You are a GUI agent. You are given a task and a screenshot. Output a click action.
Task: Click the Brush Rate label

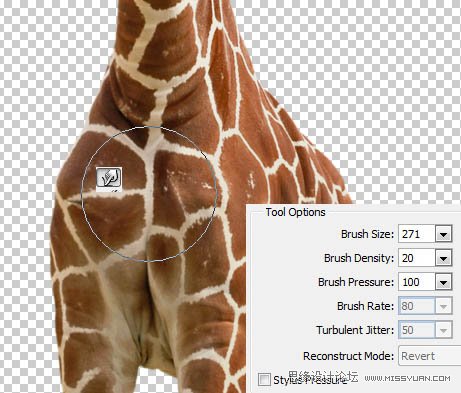(x=366, y=306)
